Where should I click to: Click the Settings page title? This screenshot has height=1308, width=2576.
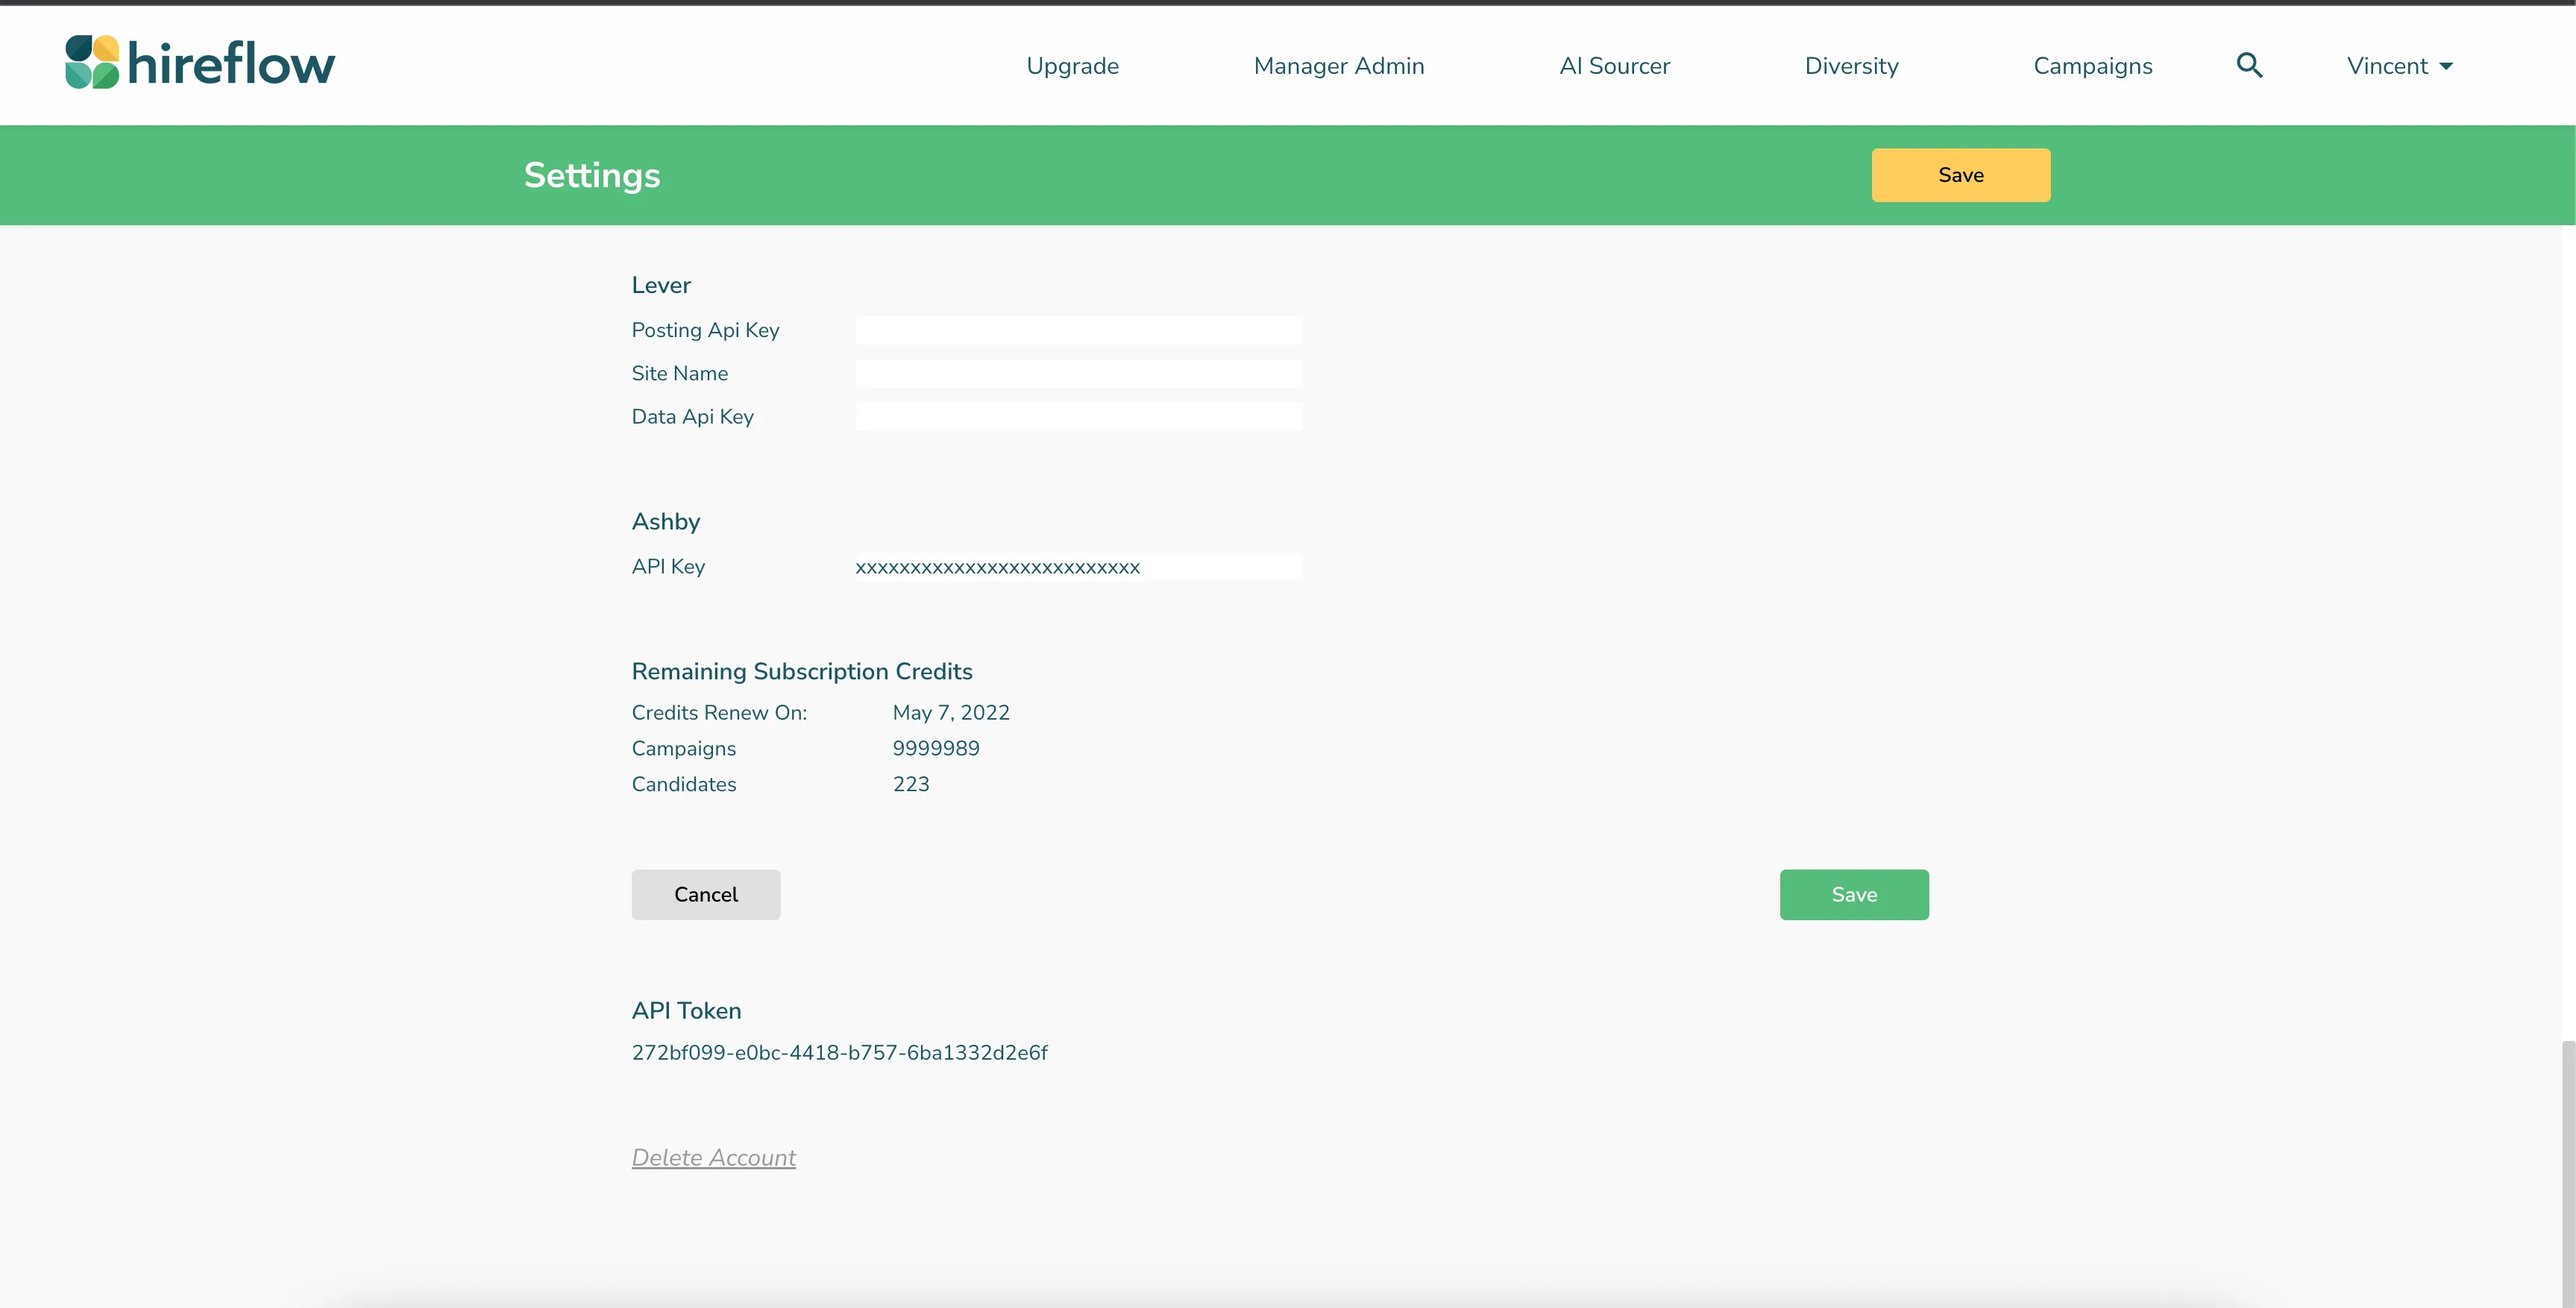tap(592, 175)
